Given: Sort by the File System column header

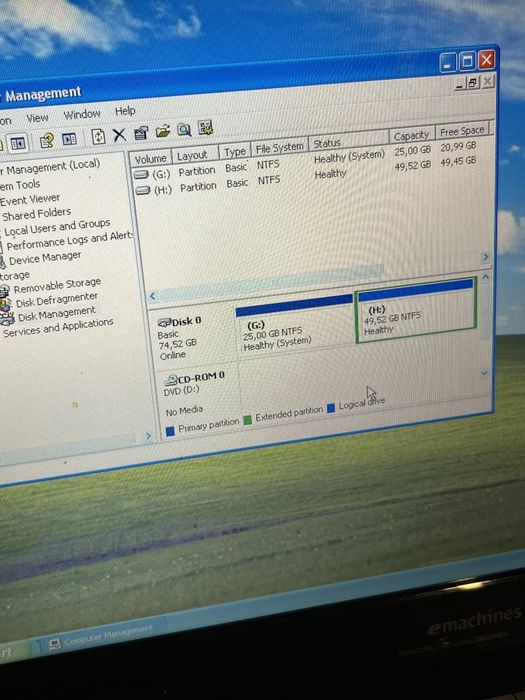Looking at the screenshot, I should pos(279,147).
